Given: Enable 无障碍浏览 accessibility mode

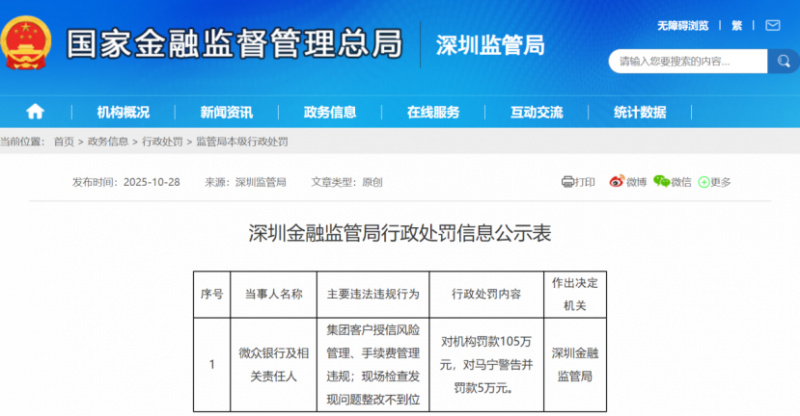Looking at the screenshot, I should point(683,24).
